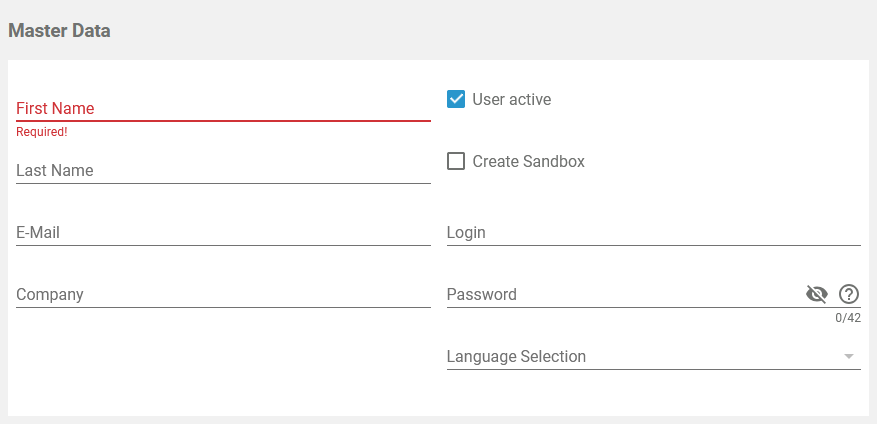Viewport: 877px width, 424px height.
Task: Click the Login input field
Action: (x=653, y=233)
